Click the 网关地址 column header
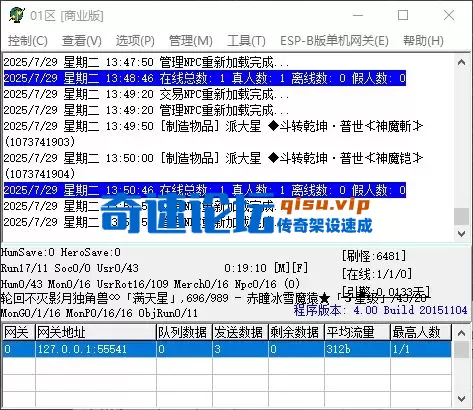473x410 pixels. click(96, 332)
